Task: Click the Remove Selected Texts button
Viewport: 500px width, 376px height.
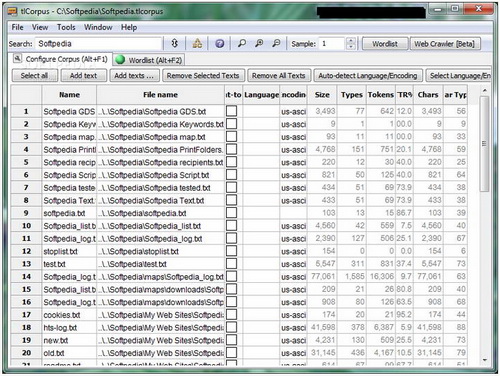Action: click(x=203, y=76)
